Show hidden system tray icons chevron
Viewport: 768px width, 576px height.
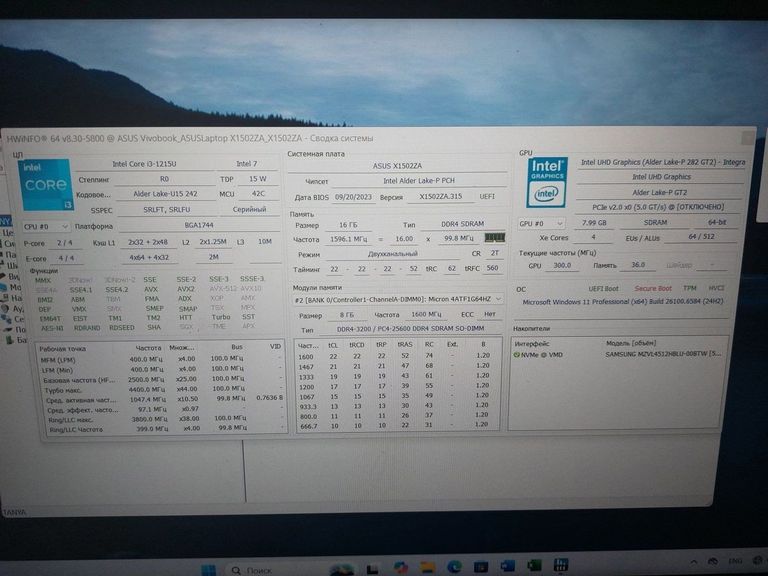point(694,562)
